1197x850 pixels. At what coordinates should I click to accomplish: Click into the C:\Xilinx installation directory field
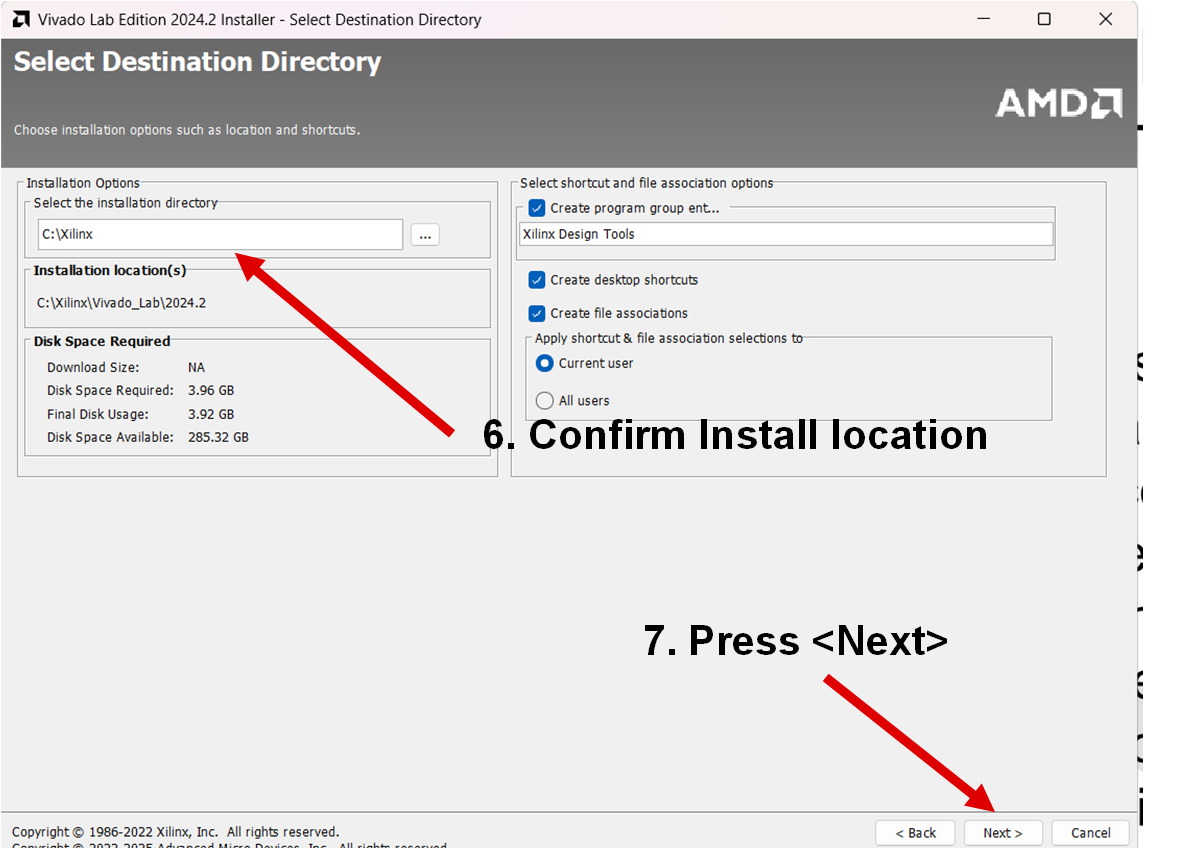pos(220,235)
